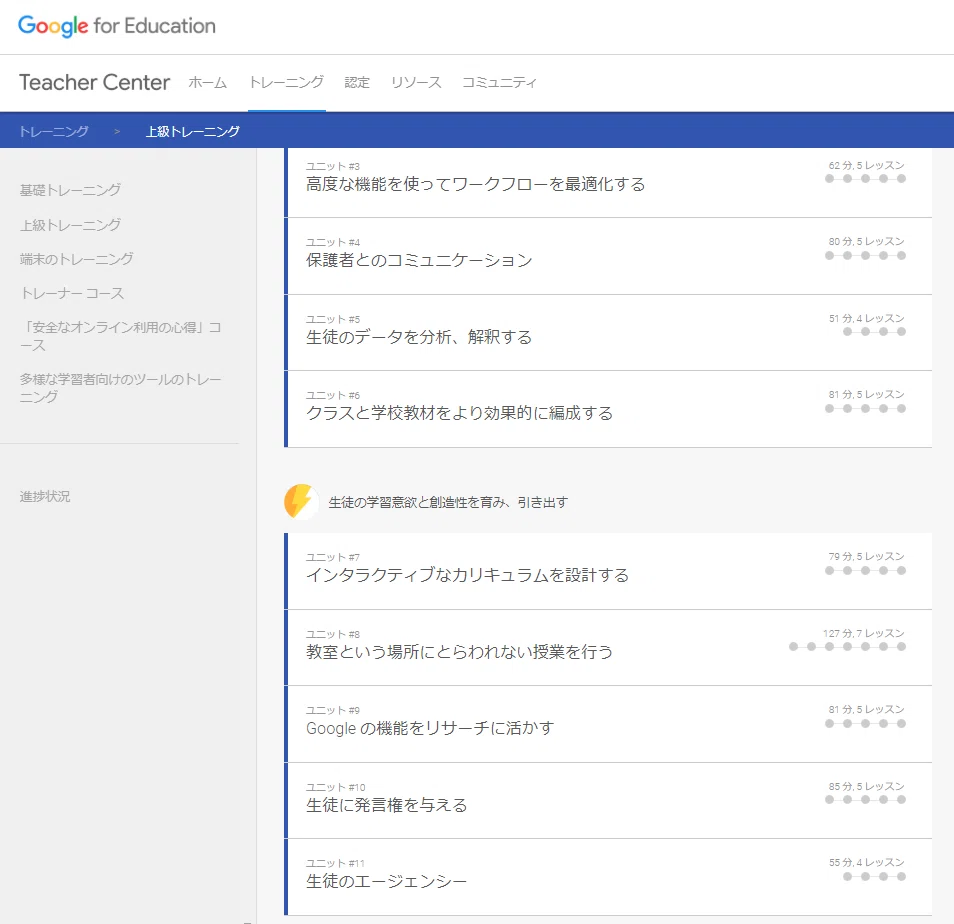The image size is (954, 924).
Task: Click the トレーニング breadcrumb link
Action: pyautogui.click(x=54, y=131)
